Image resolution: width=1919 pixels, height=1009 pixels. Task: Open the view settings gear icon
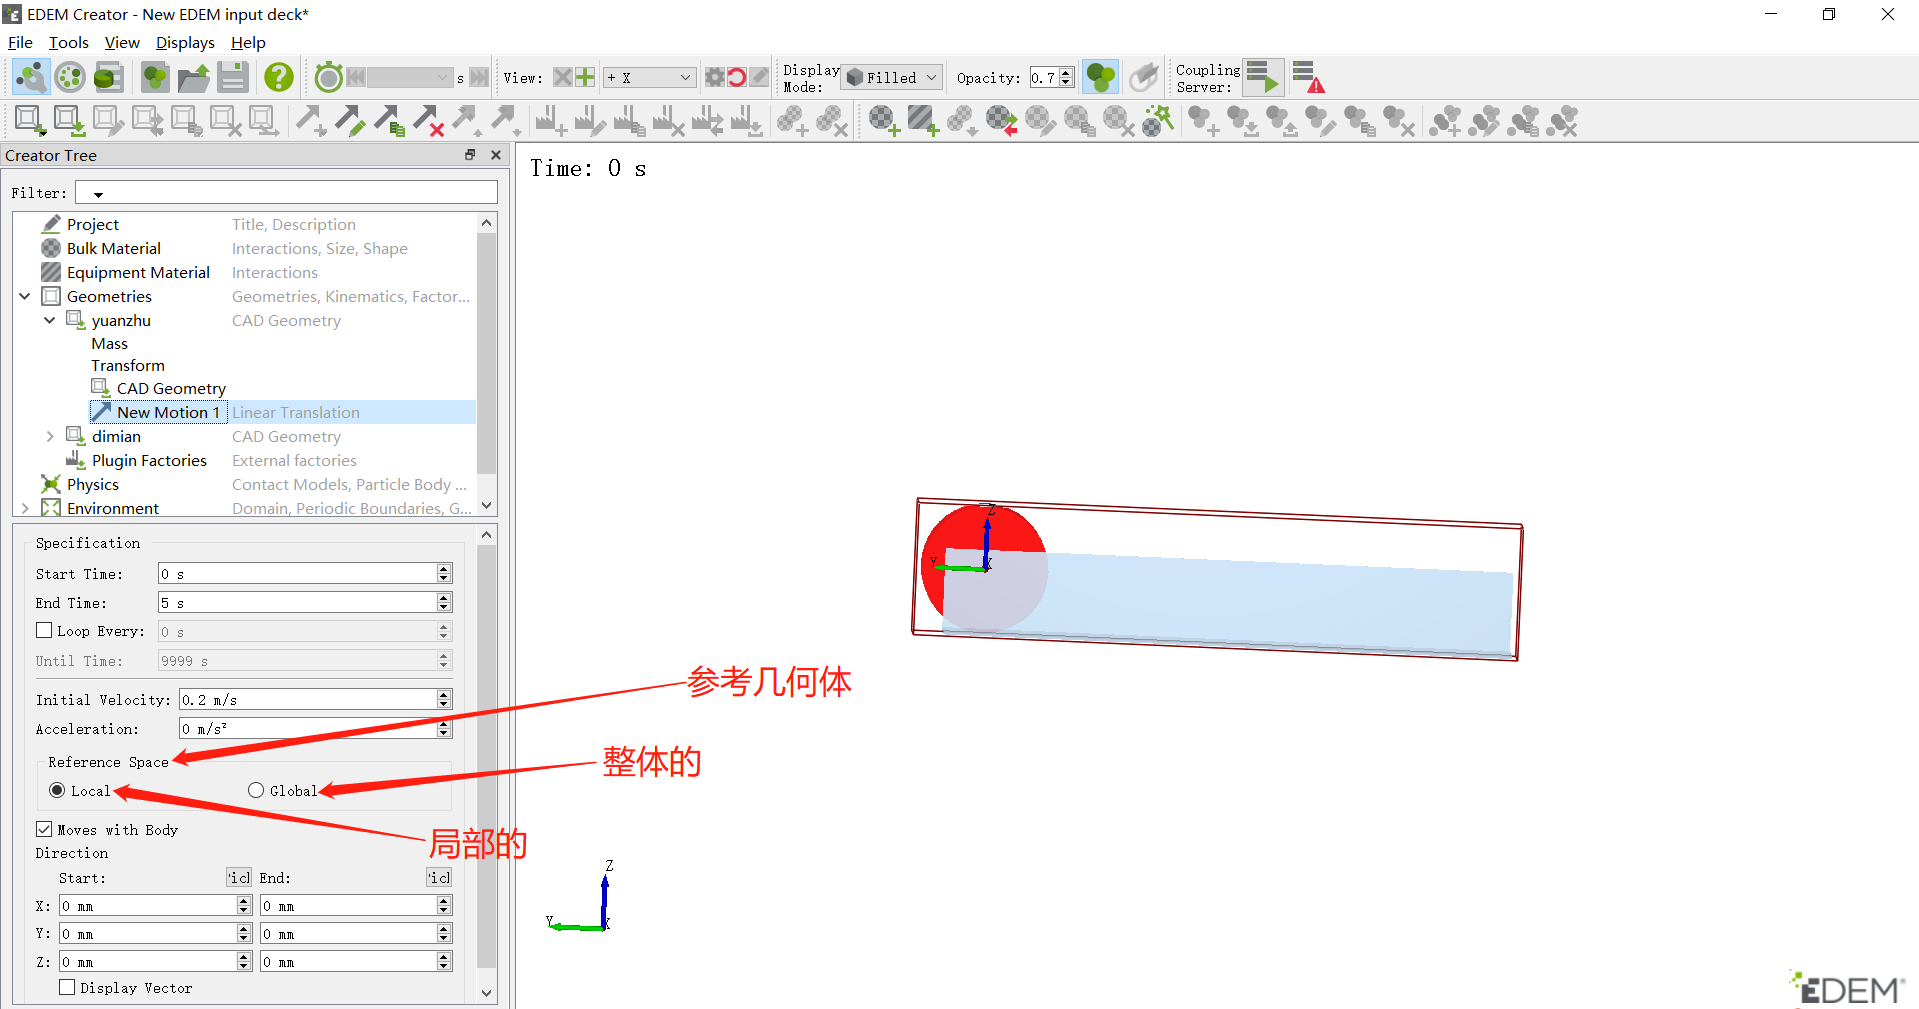(x=713, y=76)
